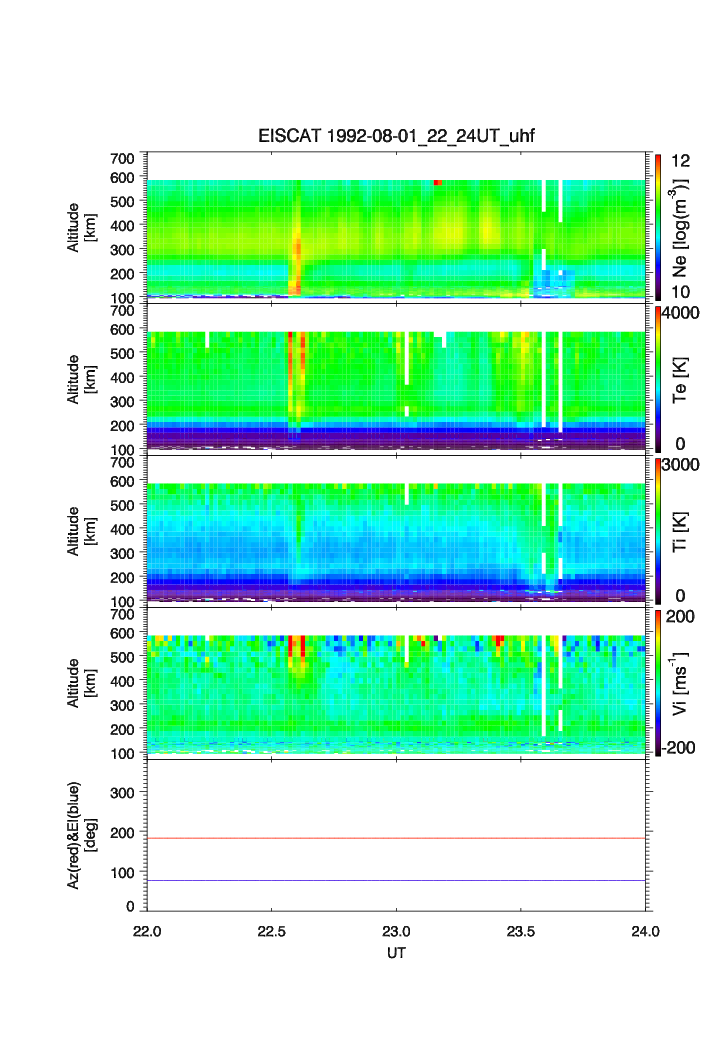Select the Ti [K] color bar label
Screen dimensions: 708x1063
[x=680, y=532]
